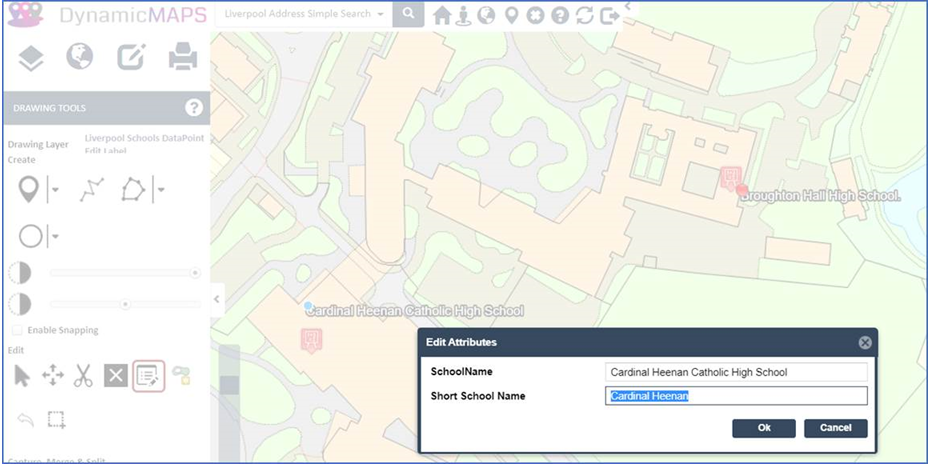Click the edit attributes tool
The image size is (930, 467).
(x=148, y=376)
